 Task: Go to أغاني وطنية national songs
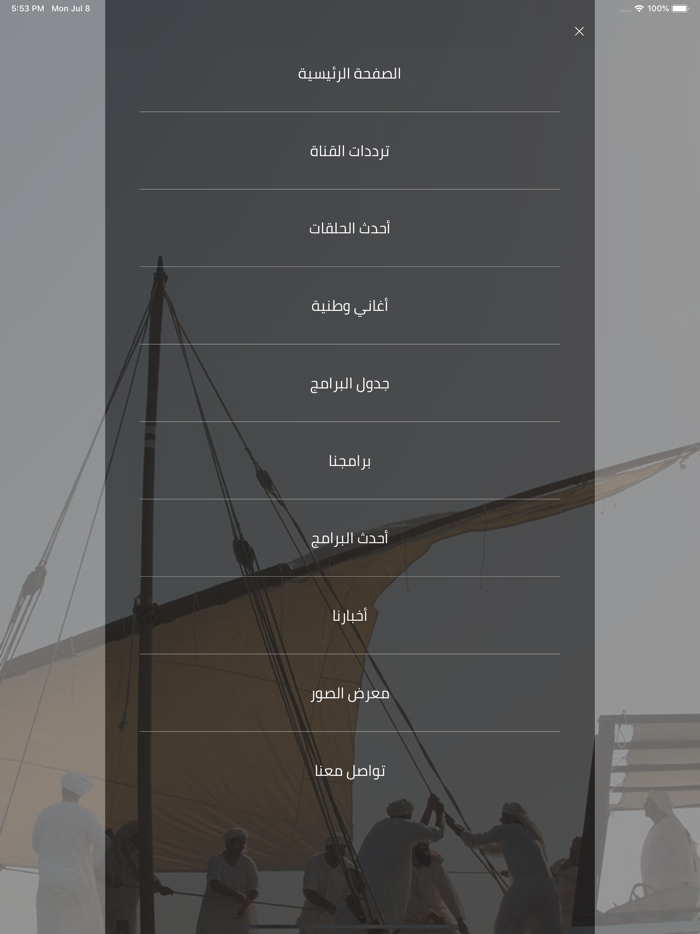[350, 305]
